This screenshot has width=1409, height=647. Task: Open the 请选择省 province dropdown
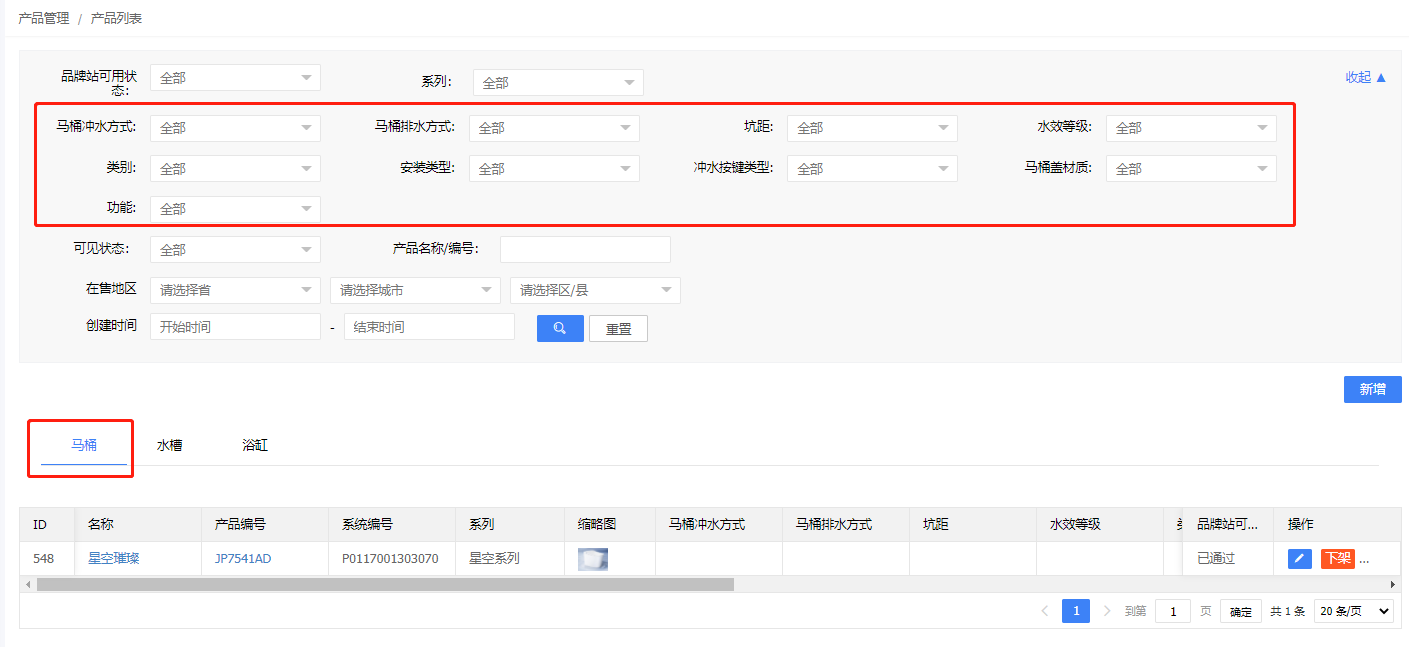(235, 290)
